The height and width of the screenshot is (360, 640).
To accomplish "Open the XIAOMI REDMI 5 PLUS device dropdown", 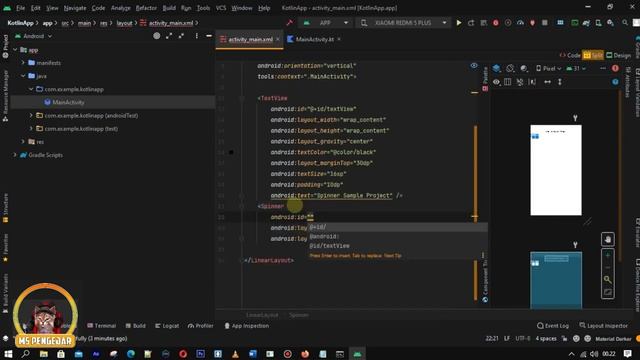I will (403, 23).
